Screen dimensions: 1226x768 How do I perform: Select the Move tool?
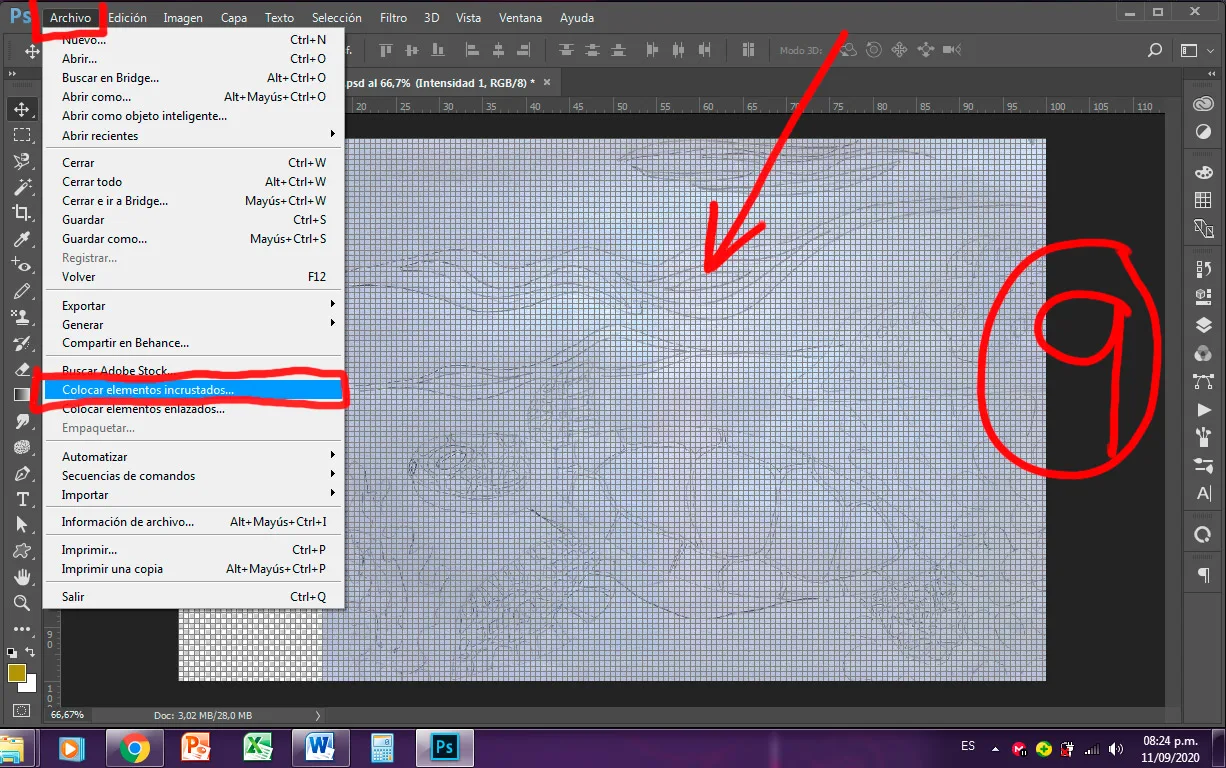tap(22, 109)
